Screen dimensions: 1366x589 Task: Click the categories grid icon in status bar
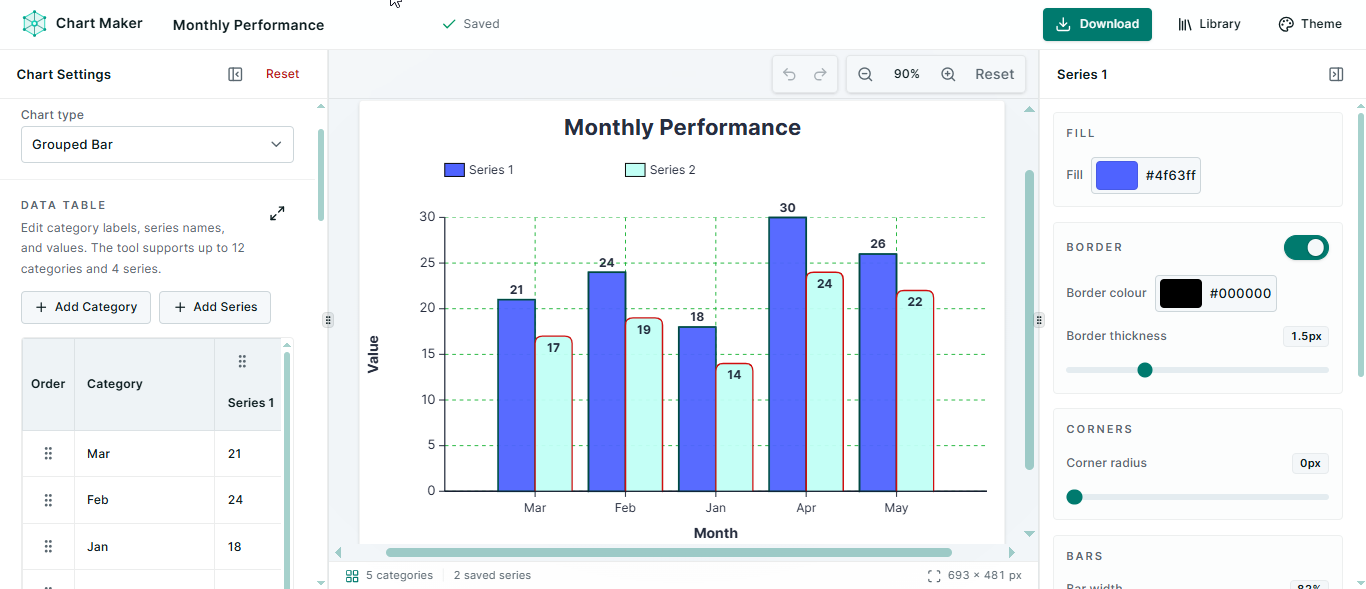352,576
